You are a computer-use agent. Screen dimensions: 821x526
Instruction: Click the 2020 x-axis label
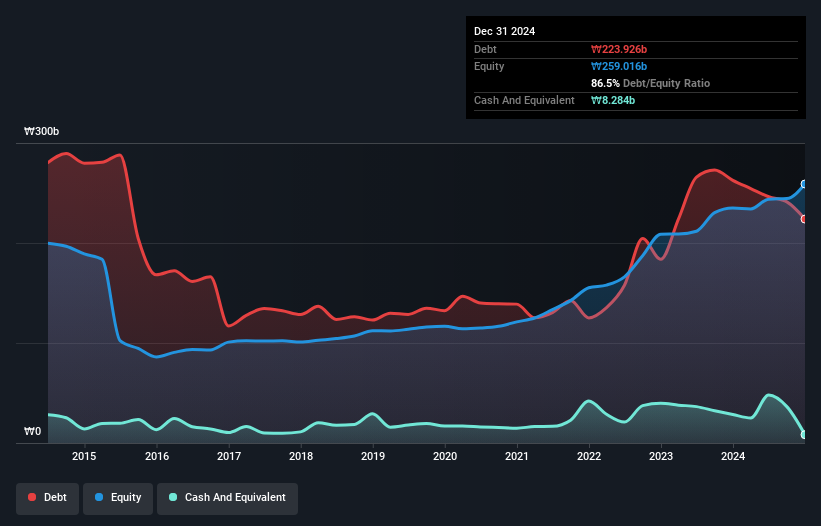click(x=445, y=456)
